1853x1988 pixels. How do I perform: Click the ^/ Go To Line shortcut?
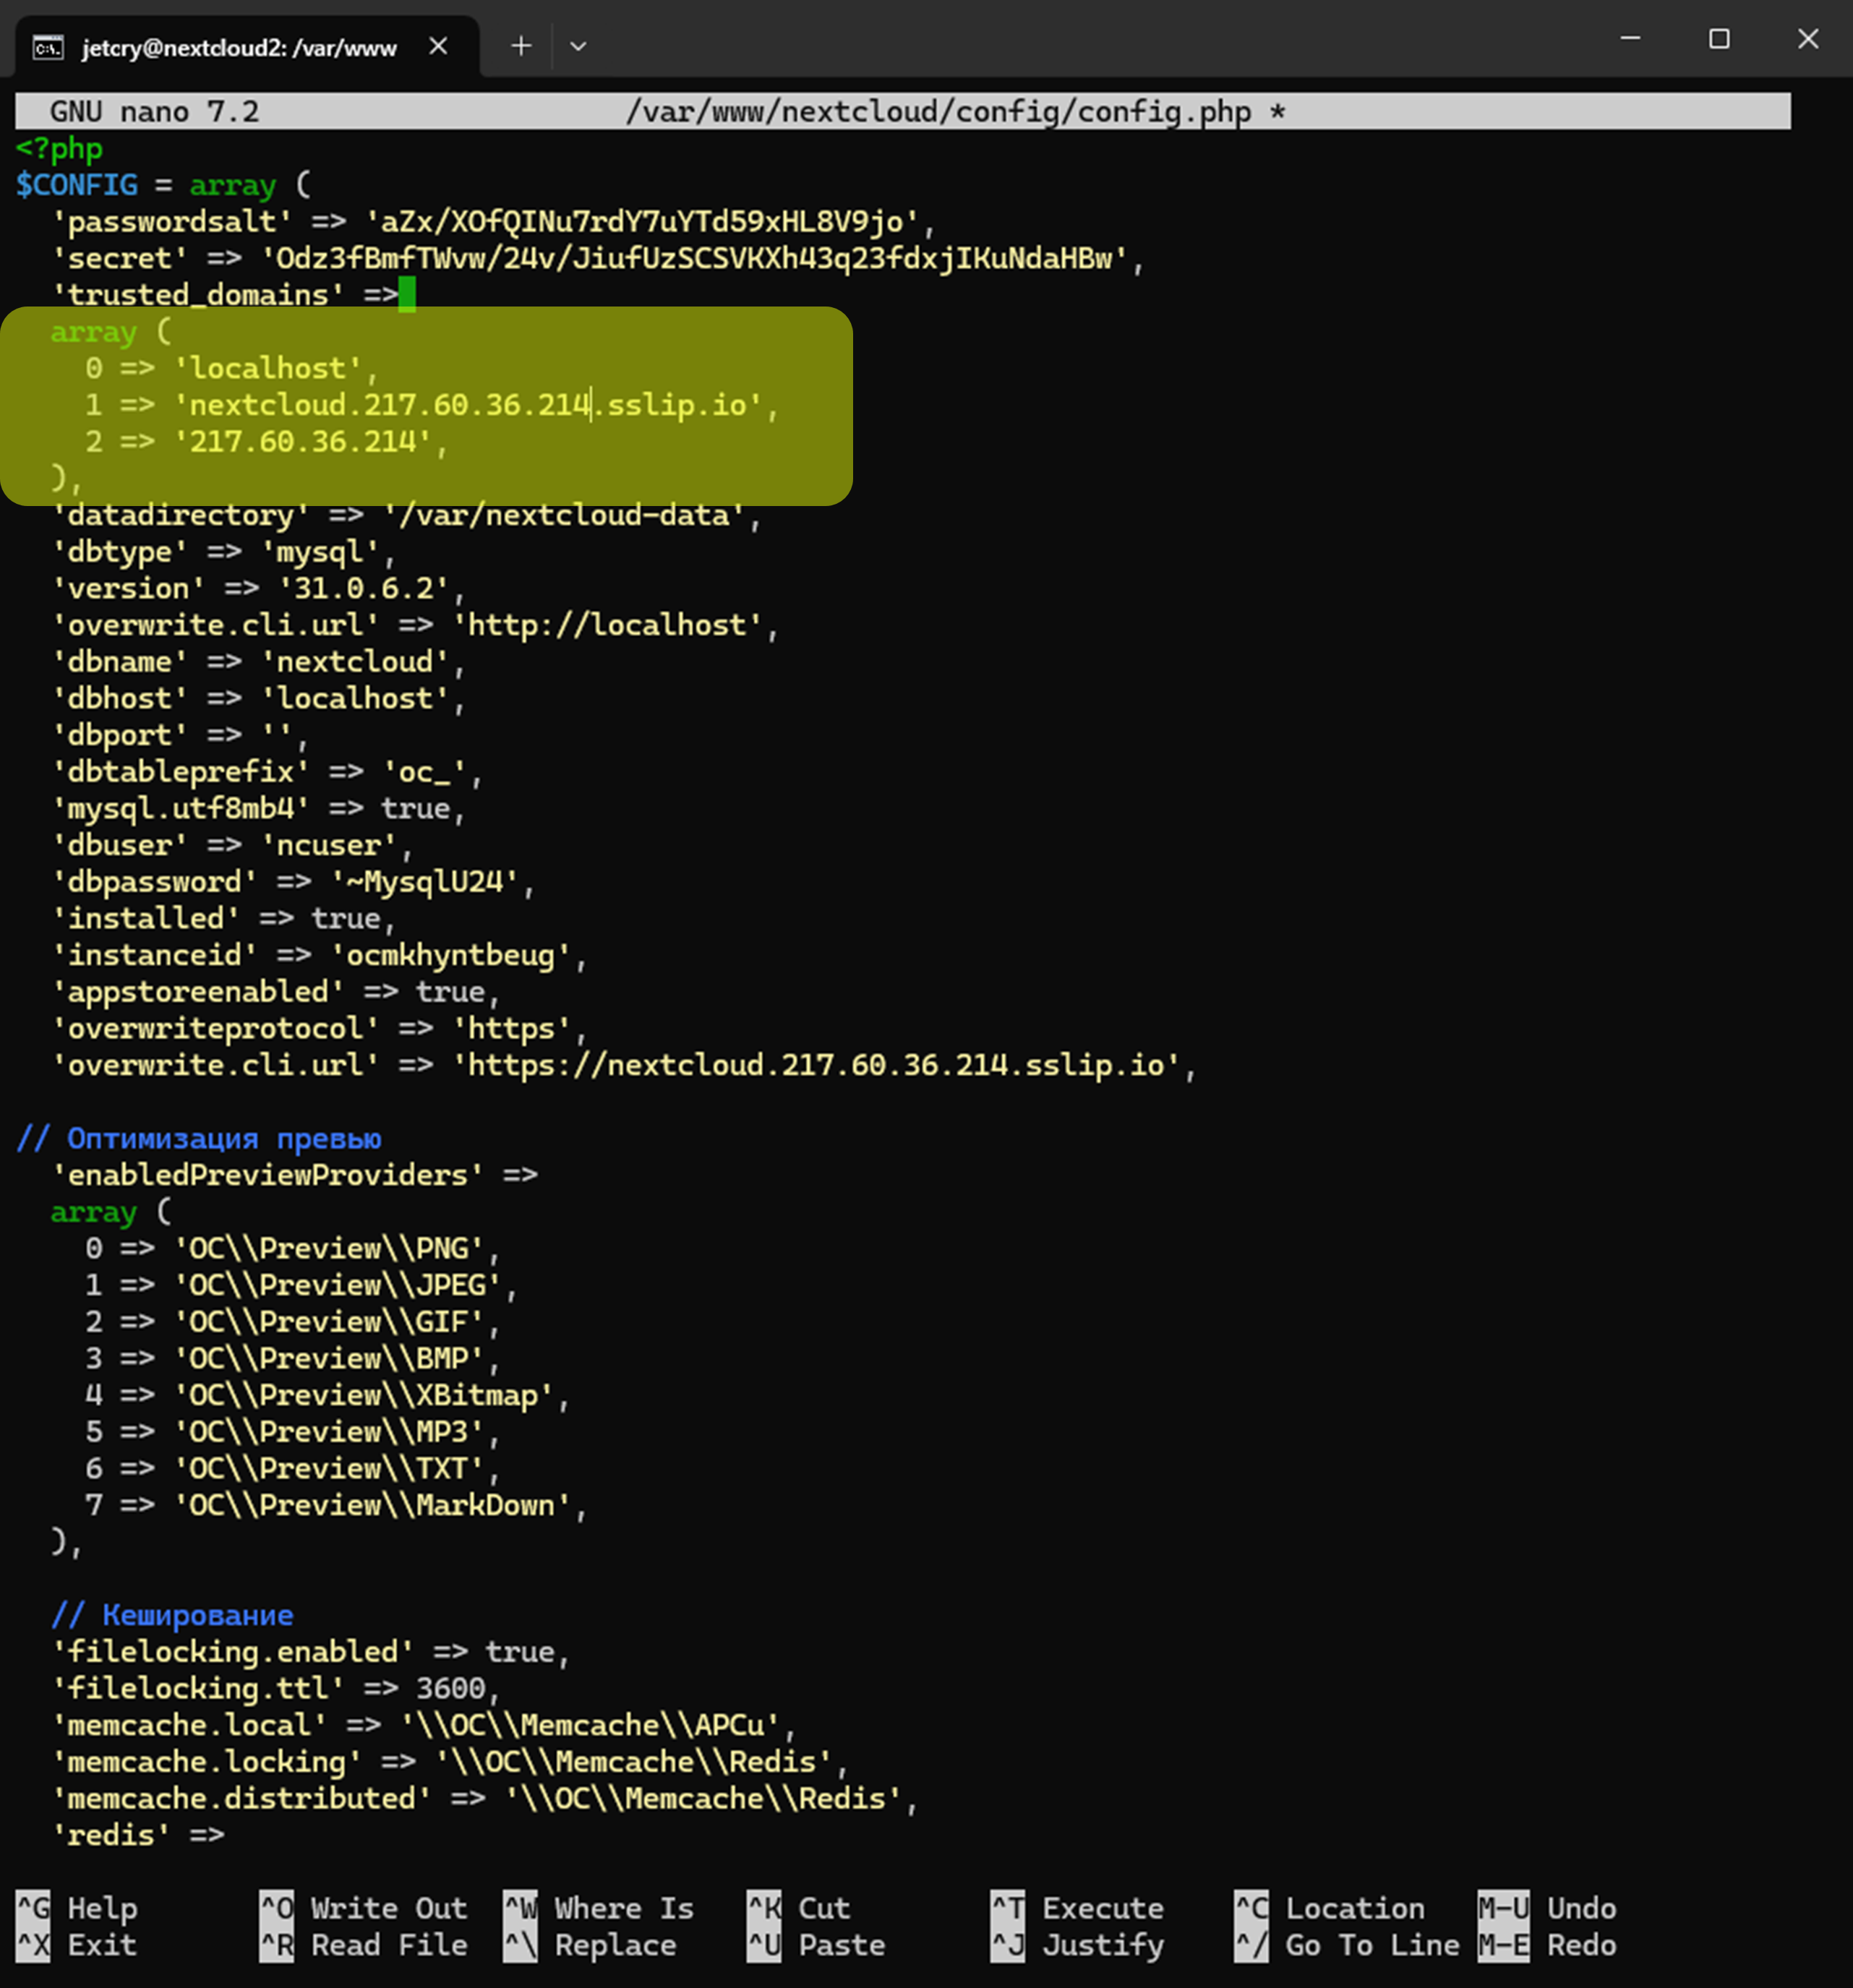click(x=1347, y=1945)
